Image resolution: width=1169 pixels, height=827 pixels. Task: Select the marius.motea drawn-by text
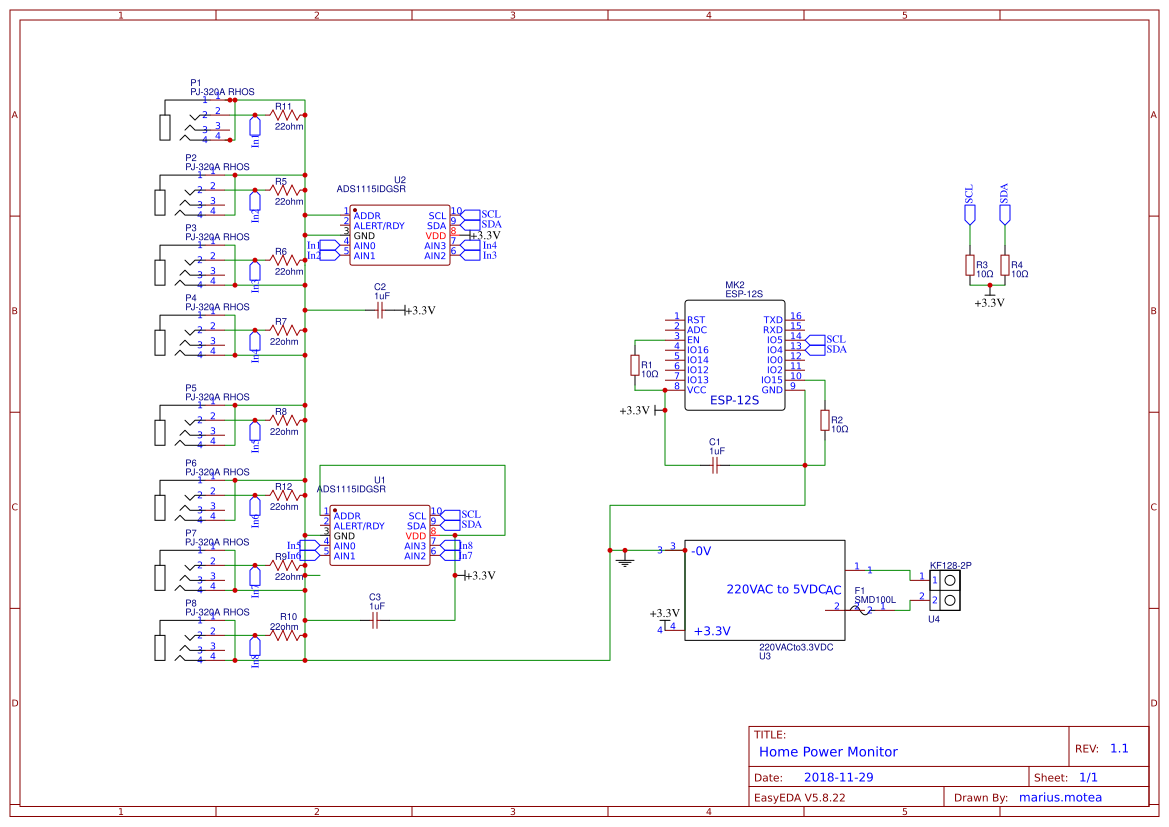coord(1060,797)
